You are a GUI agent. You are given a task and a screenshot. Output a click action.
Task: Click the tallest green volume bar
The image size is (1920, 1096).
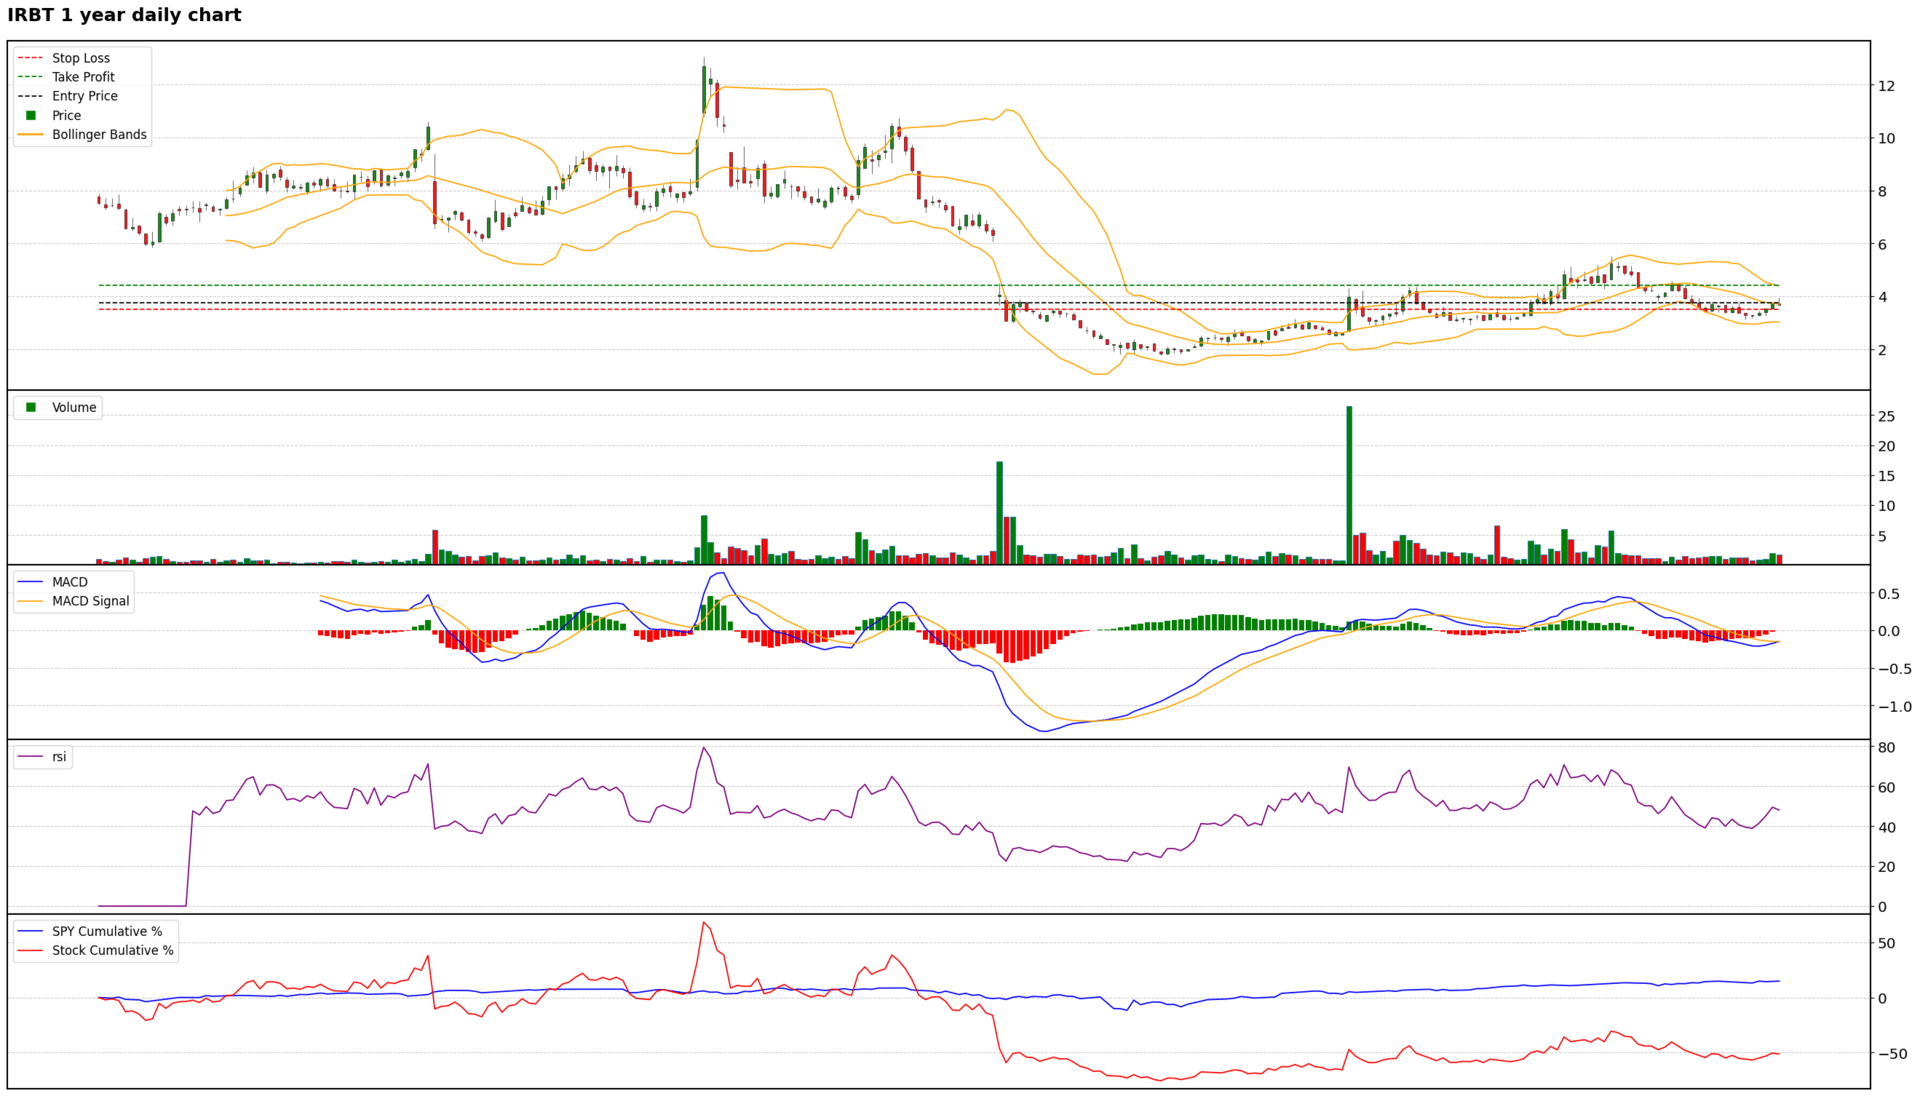click(1349, 485)
